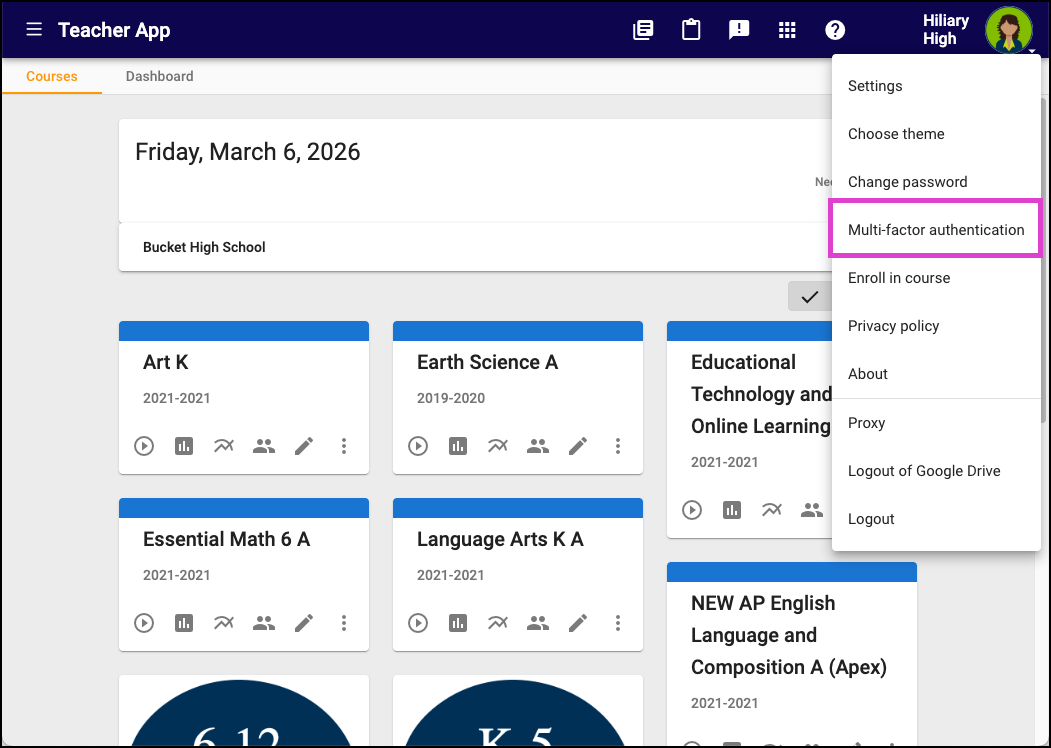
Task: Open the clipboard icon in header
Action: click(691, 30)
